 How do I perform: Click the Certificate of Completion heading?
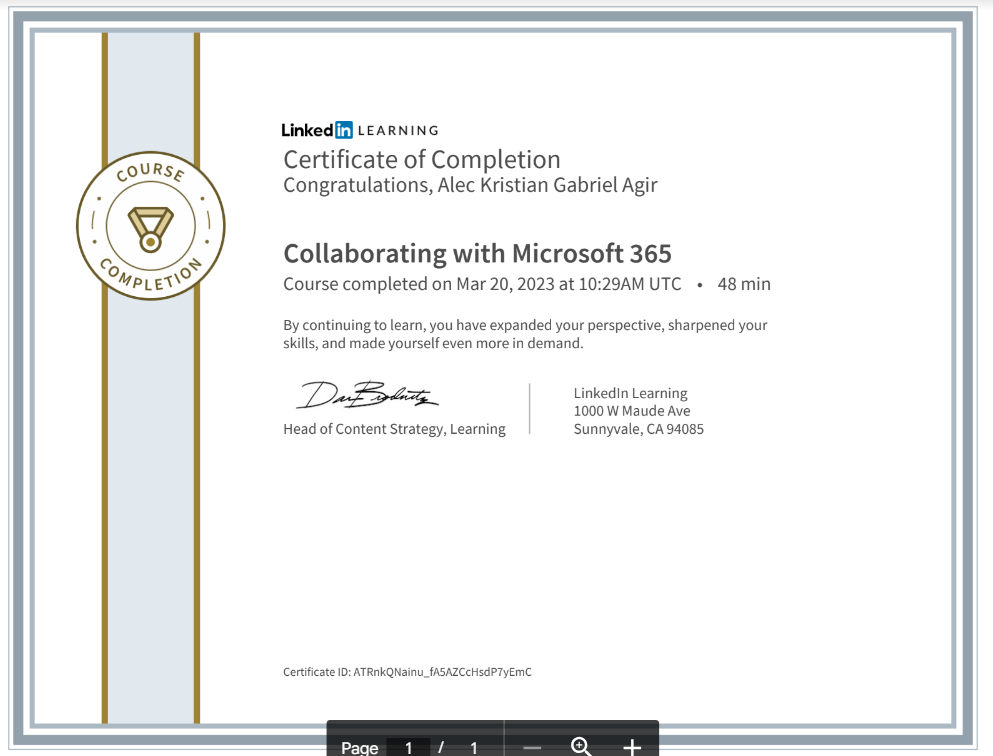pos(422,160)
